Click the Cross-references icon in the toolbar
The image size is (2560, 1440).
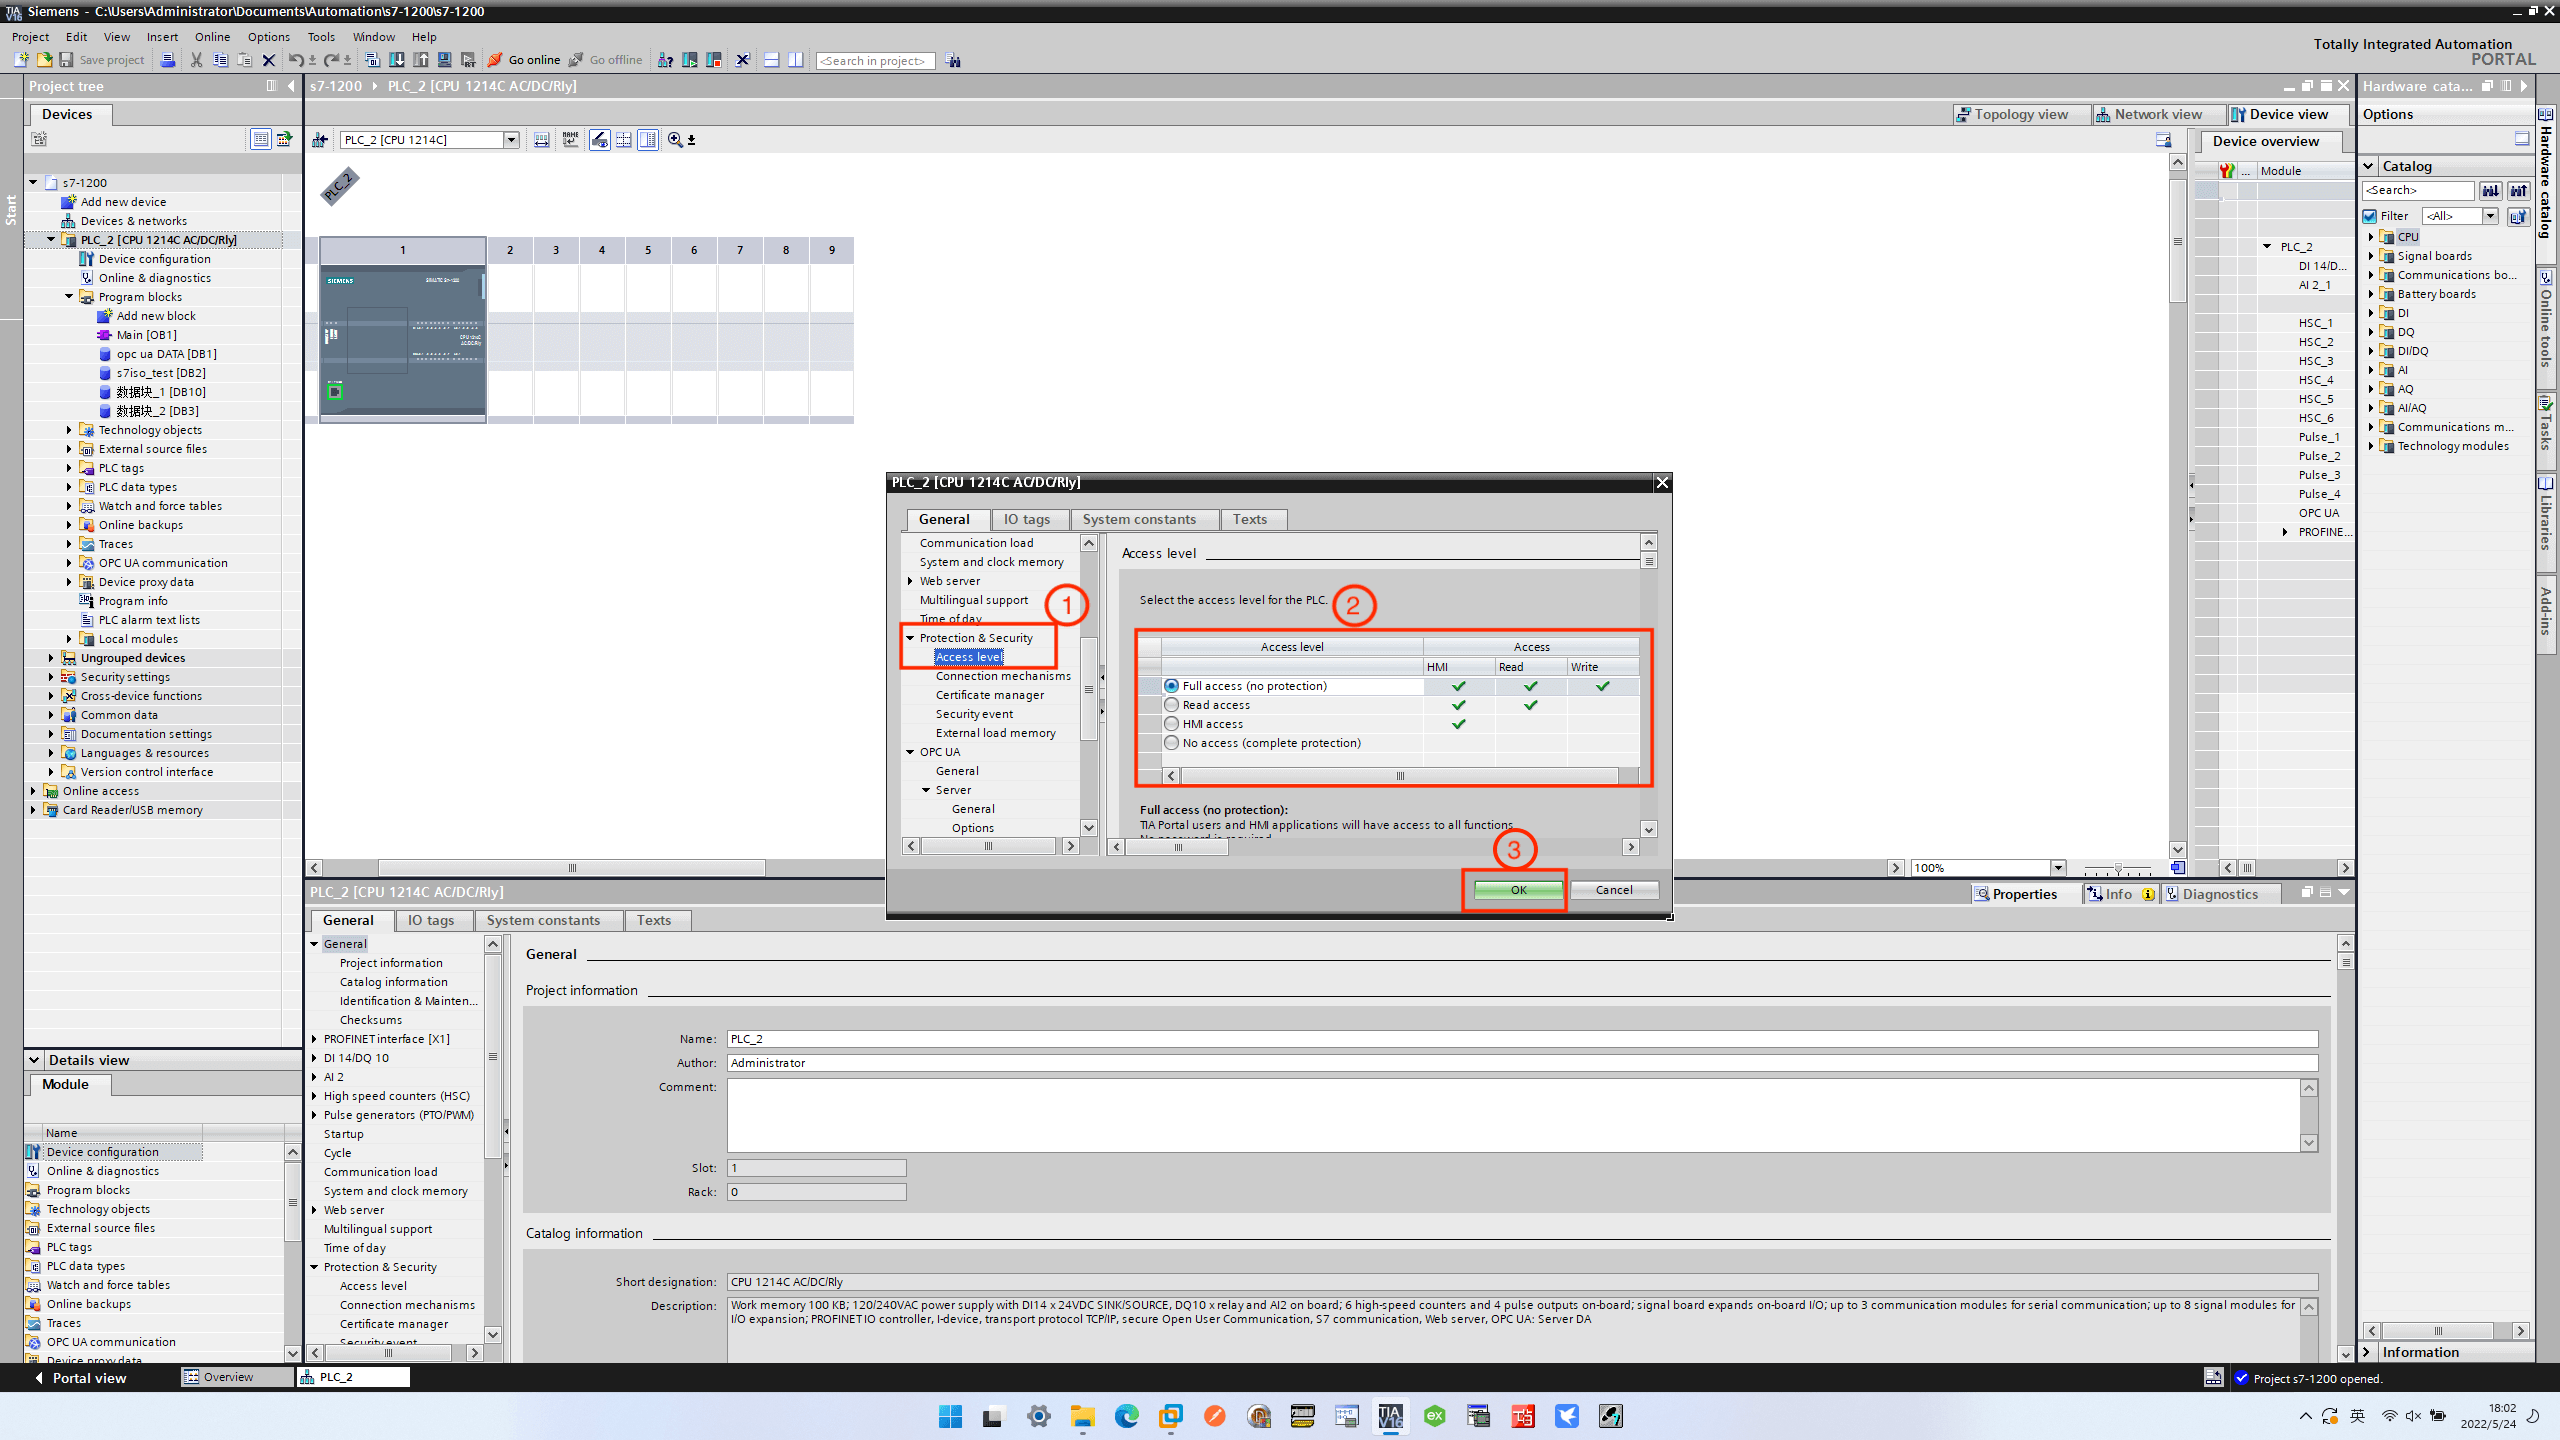665,60
